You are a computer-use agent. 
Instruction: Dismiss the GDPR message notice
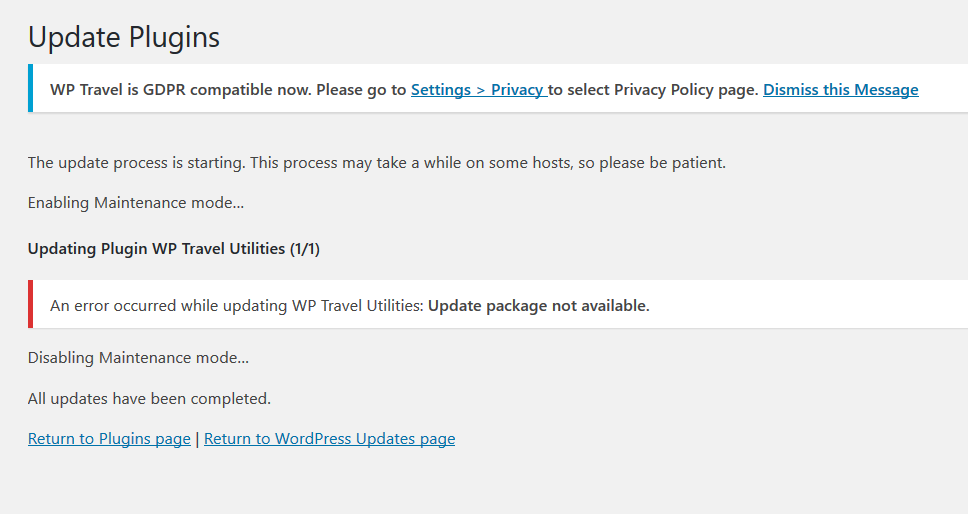tap(840, 90)
